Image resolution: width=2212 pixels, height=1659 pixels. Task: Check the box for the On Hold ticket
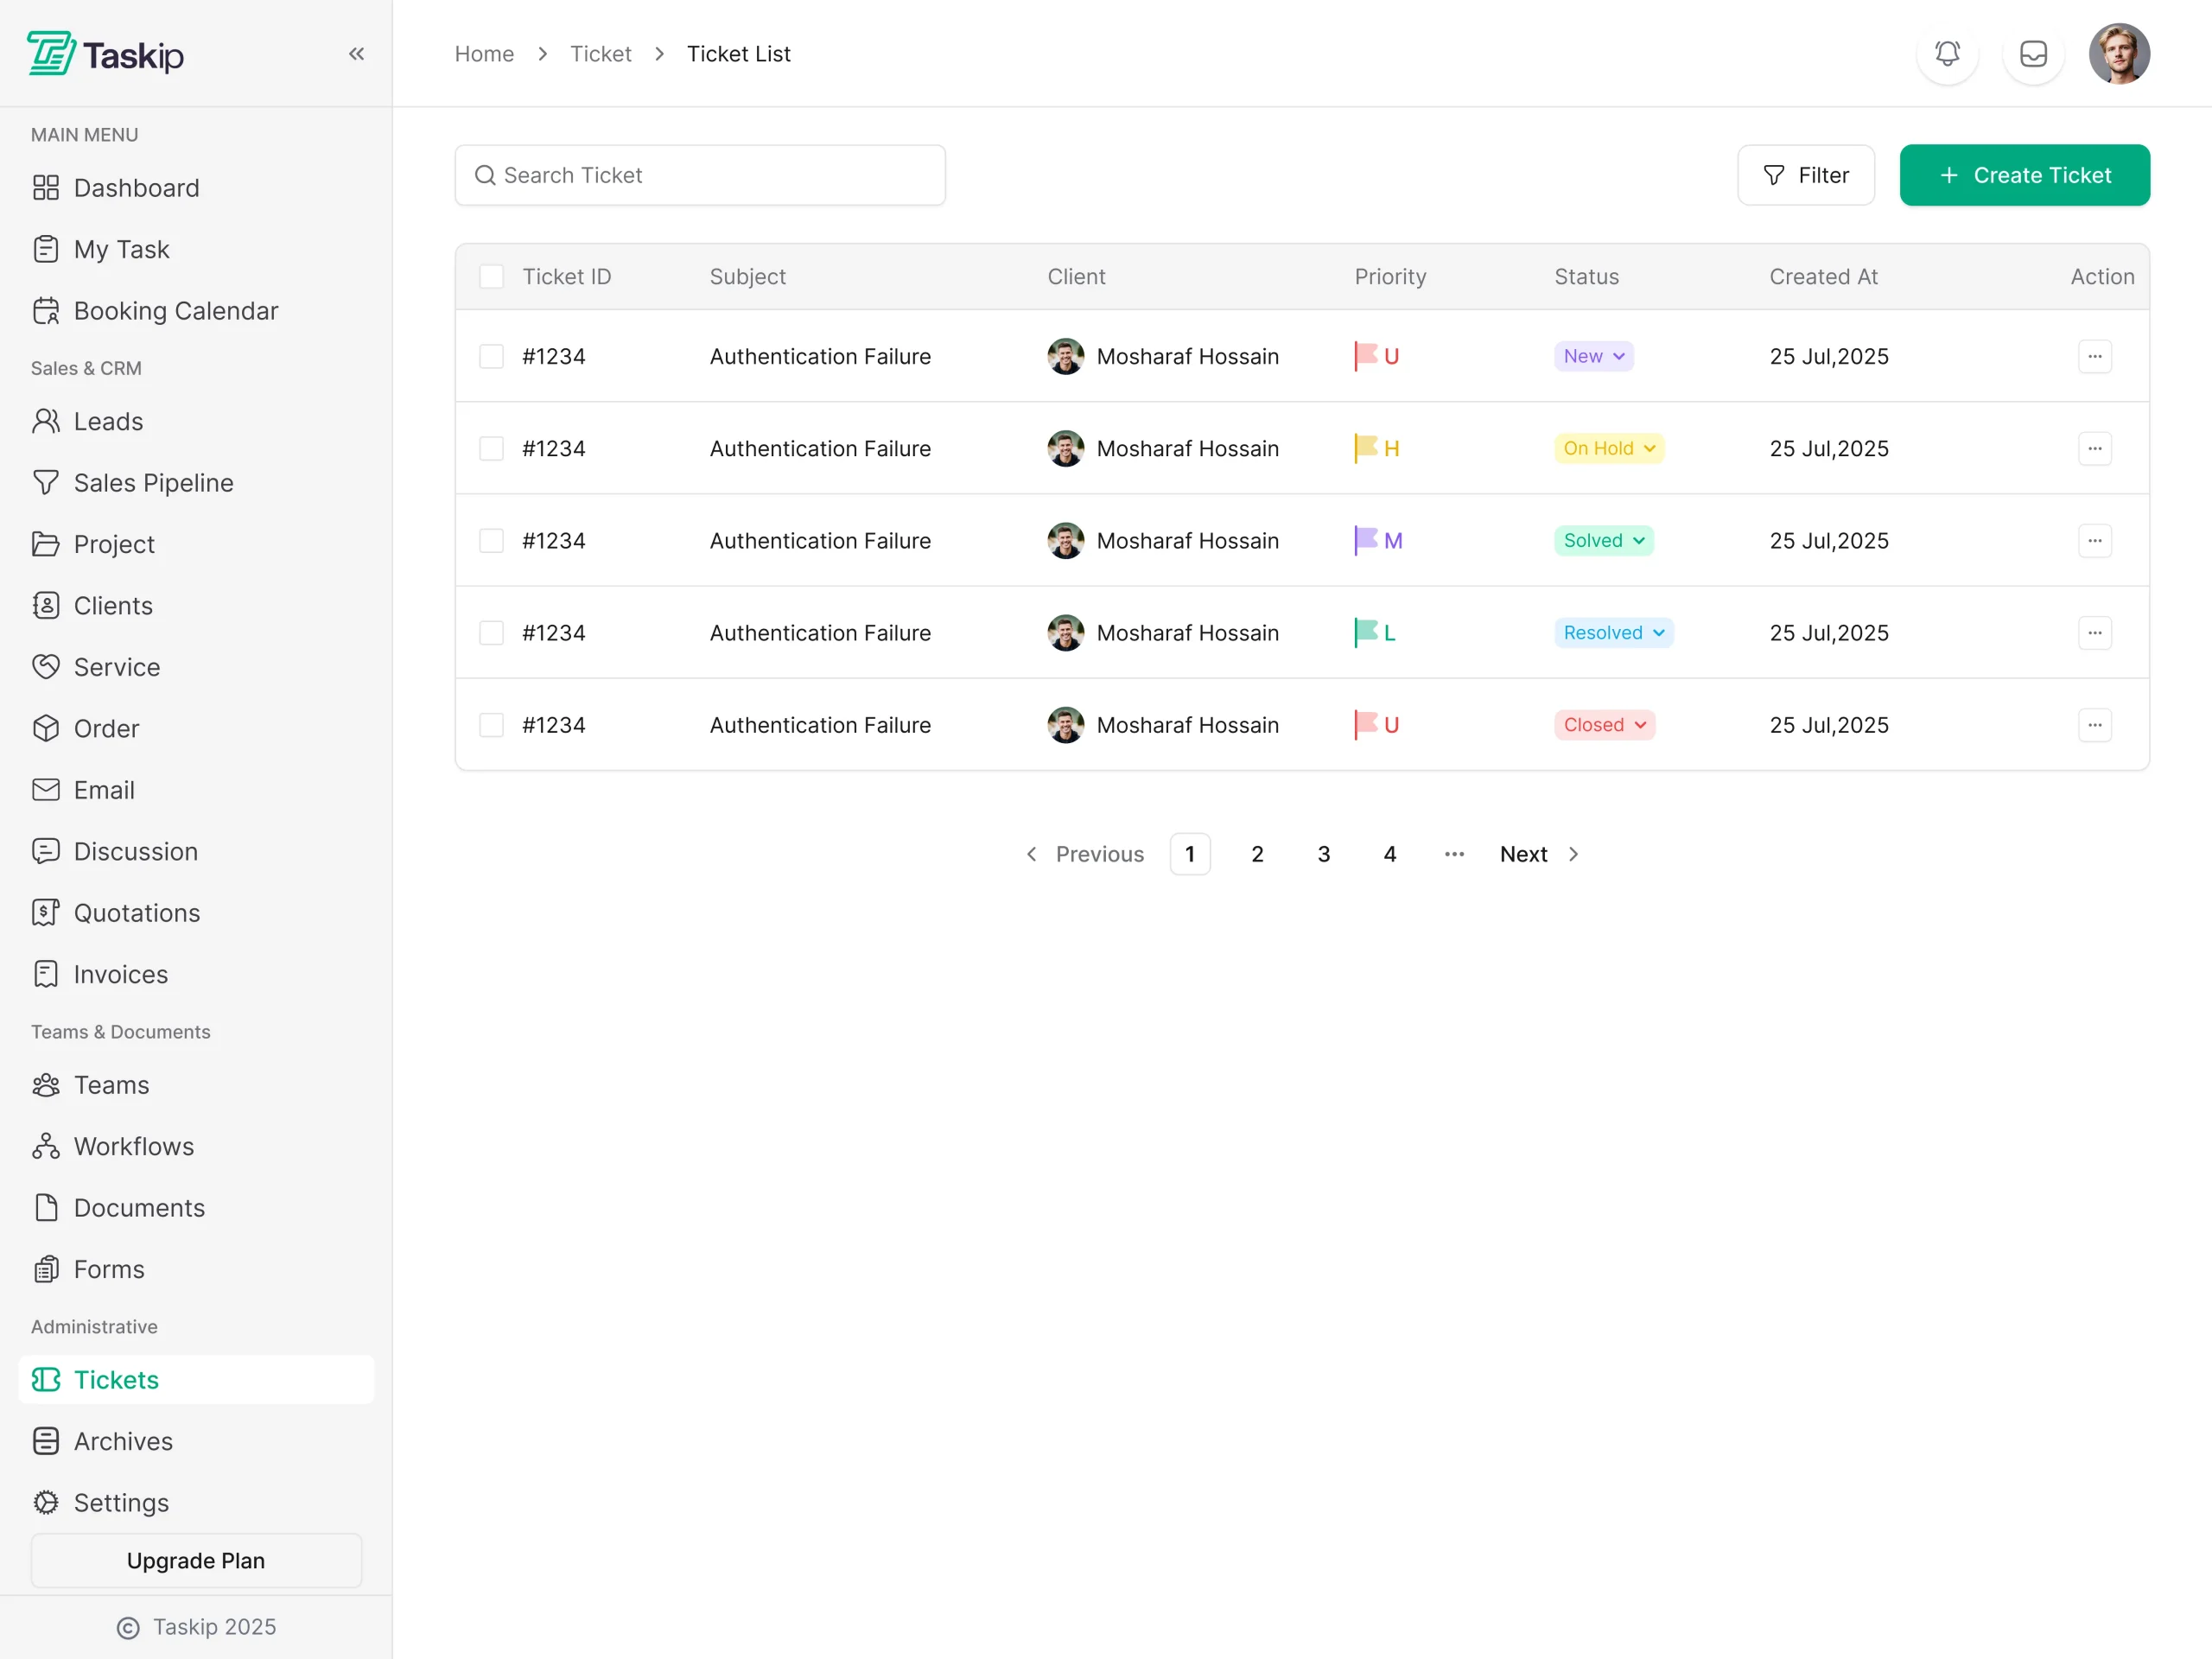(491, 449)
